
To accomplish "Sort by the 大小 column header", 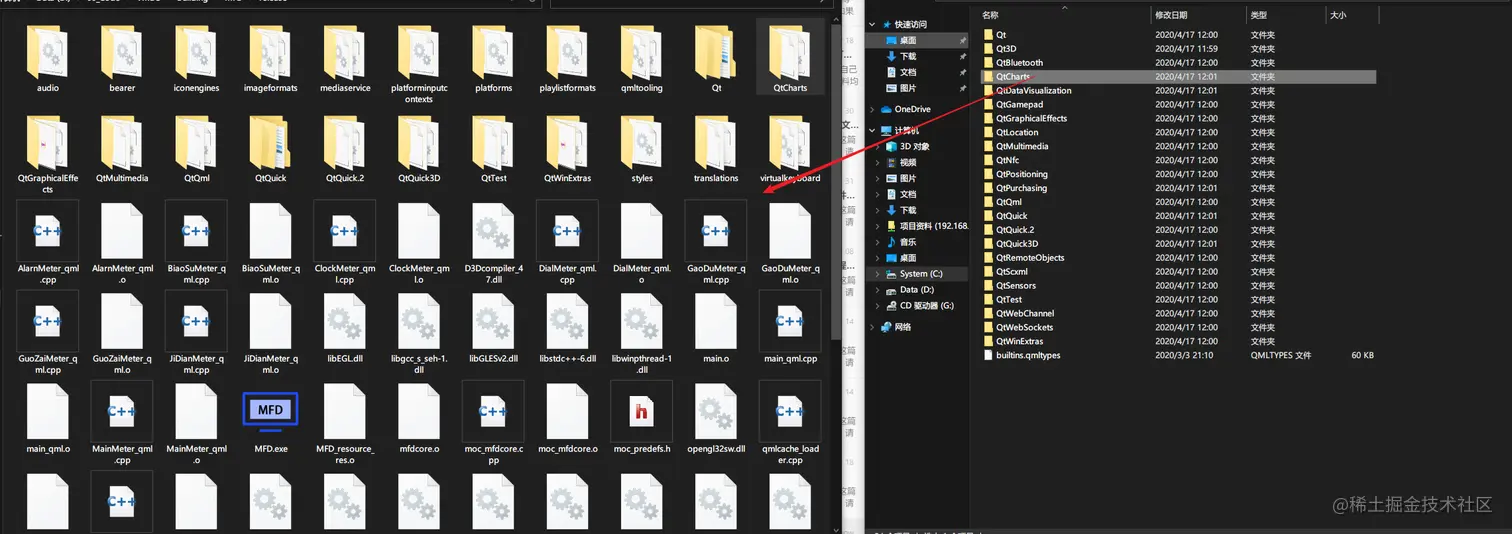I will [1351, 15].
